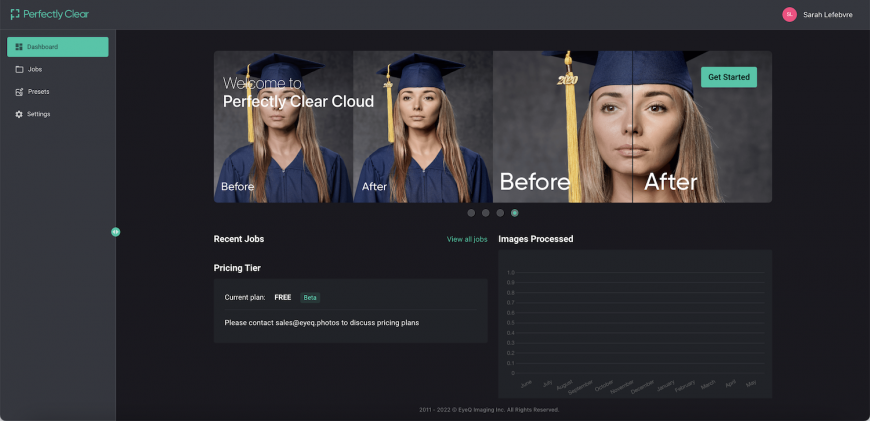Open the Jobs menu item
This screenshot has height=421, width=870.
[x=58, y=69]
